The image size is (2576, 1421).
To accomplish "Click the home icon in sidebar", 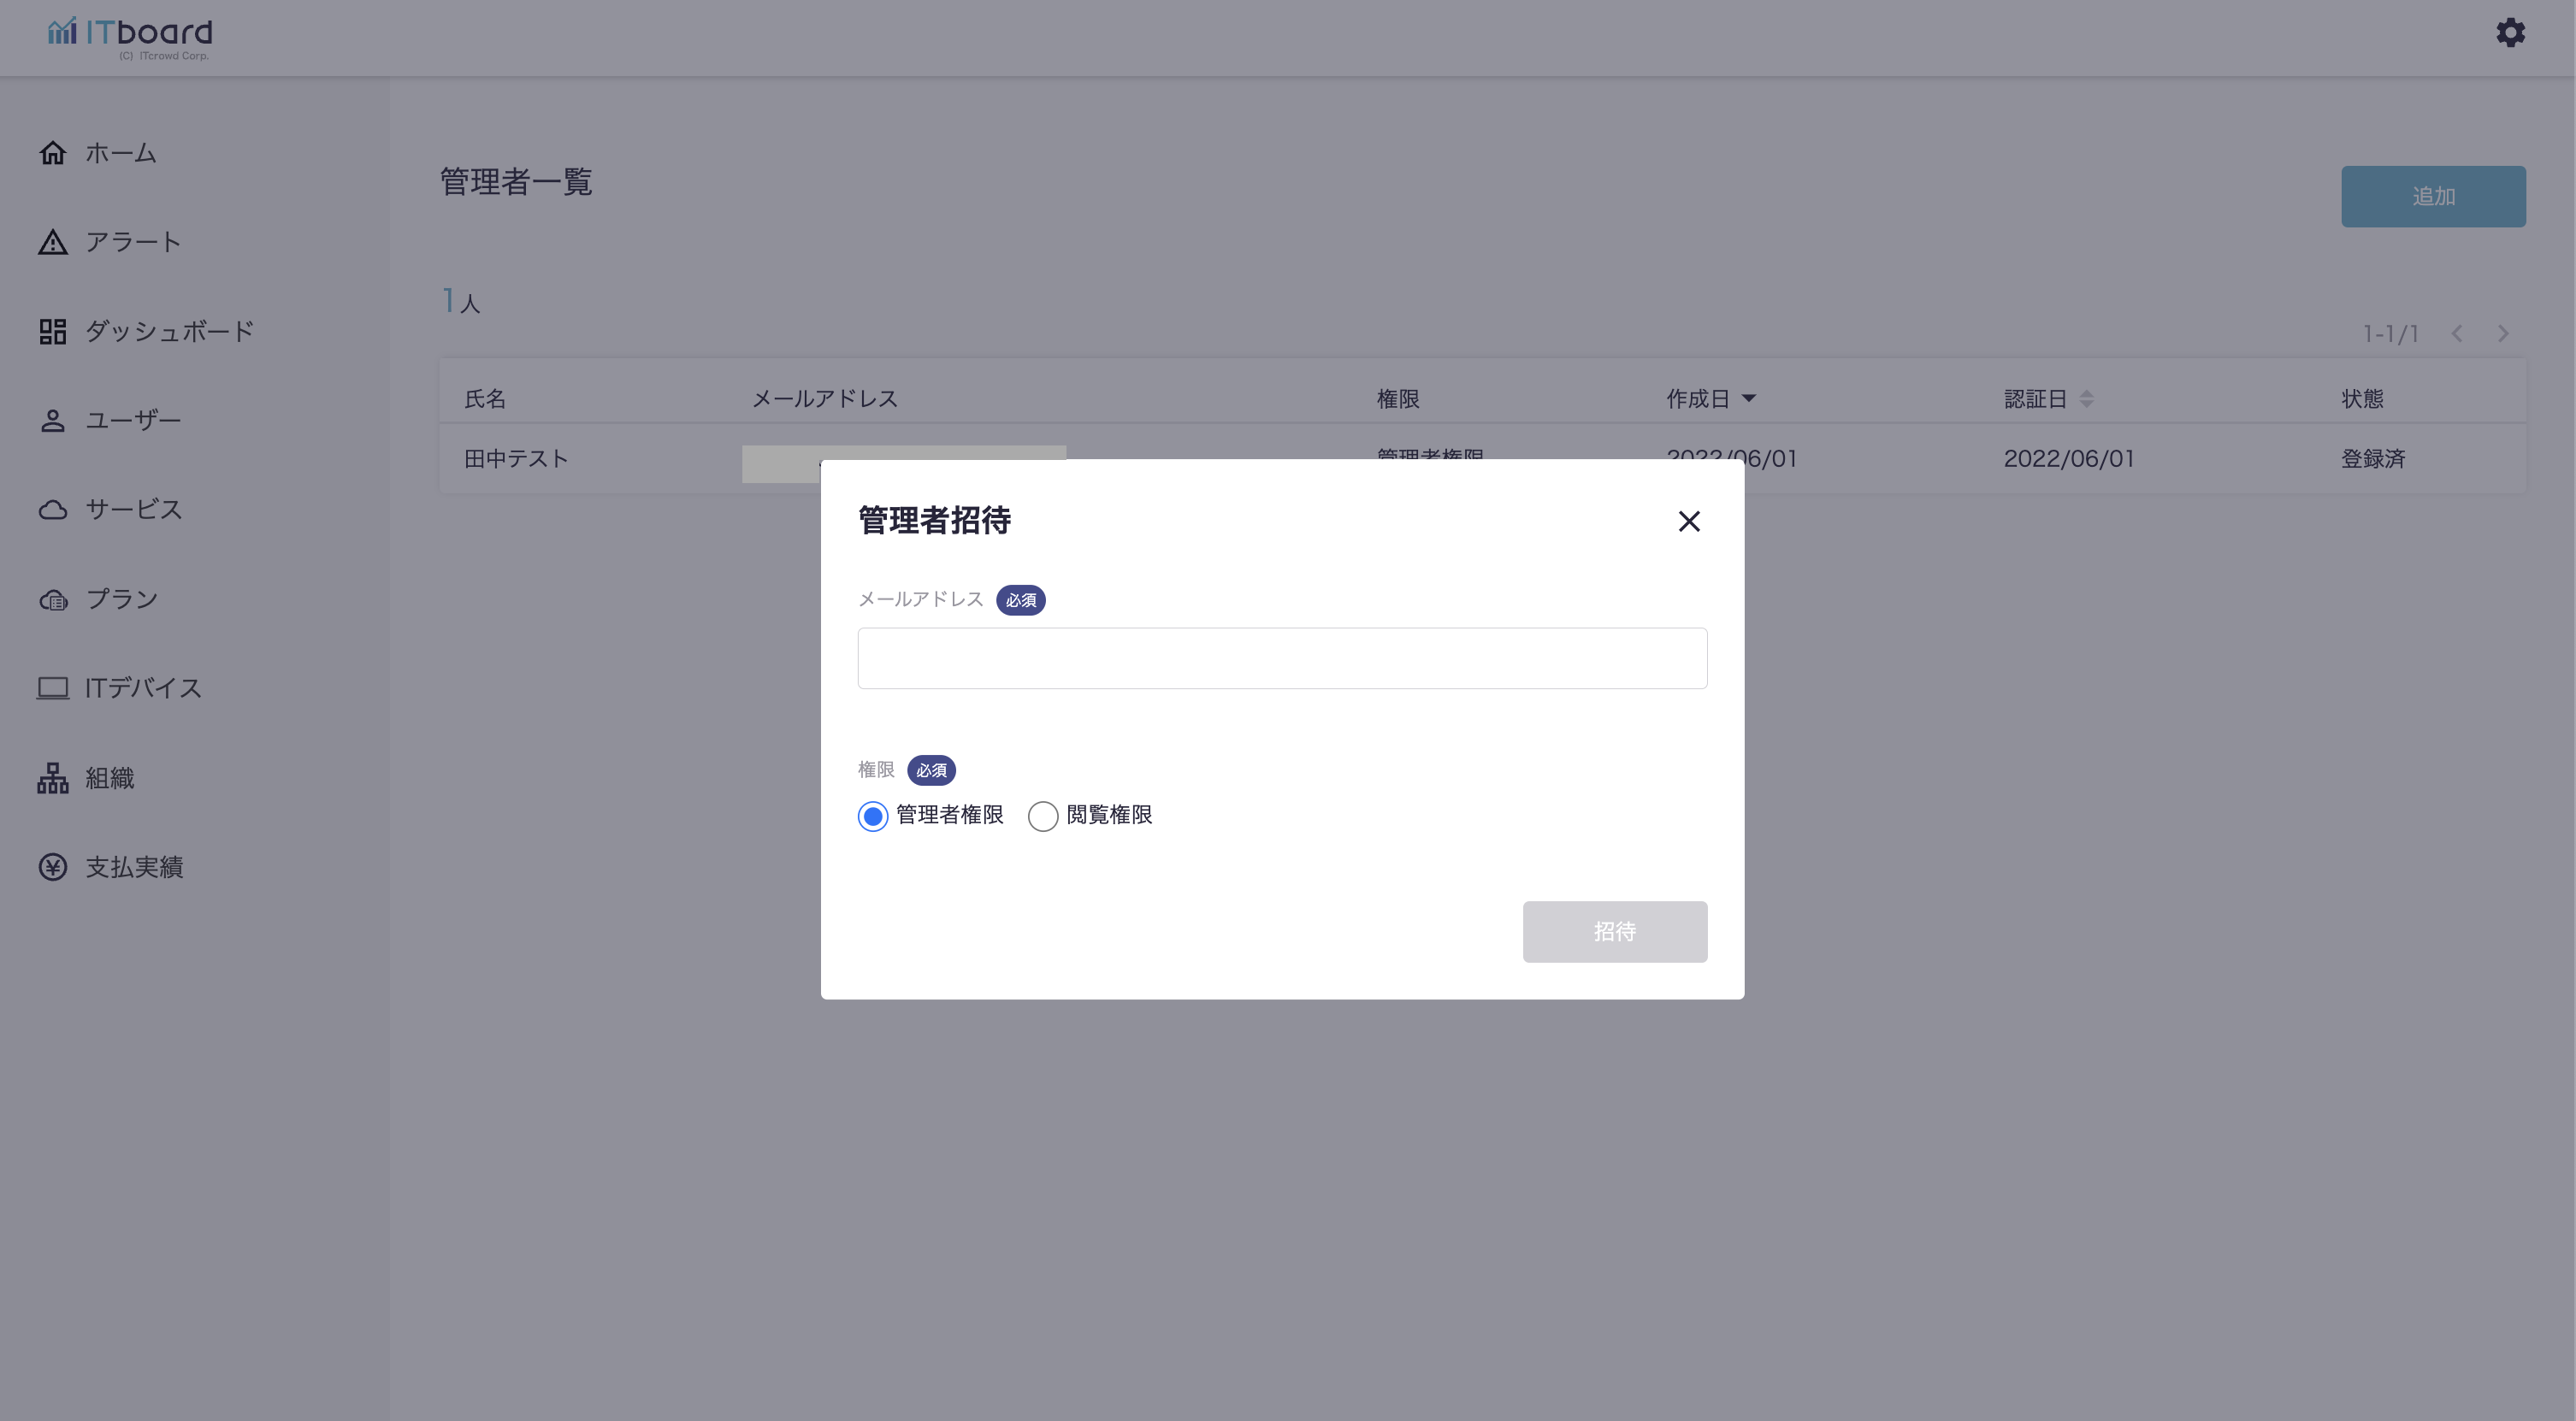I will click(53, 153).
